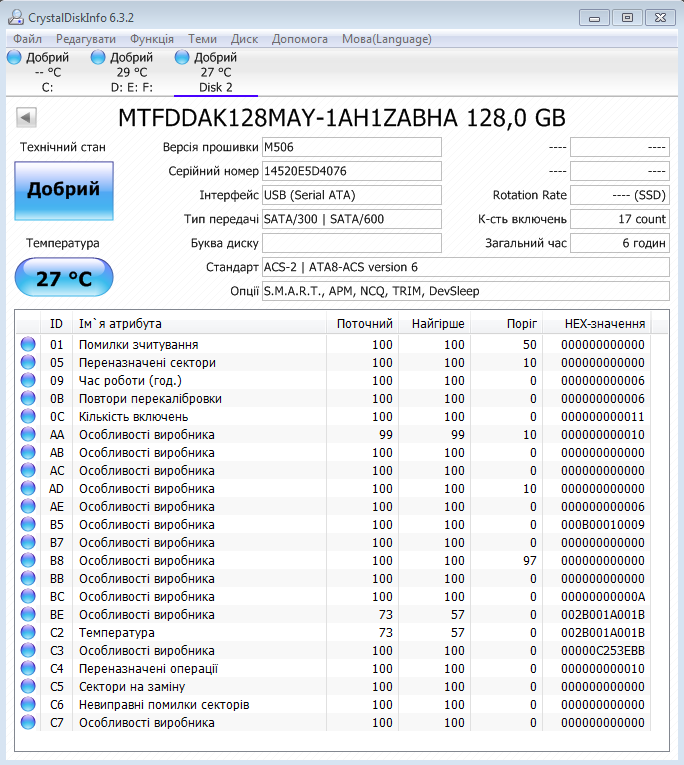Sort by the Найгірше column header
The height and width of the screenshot is (765, 684).
point(434,323)
